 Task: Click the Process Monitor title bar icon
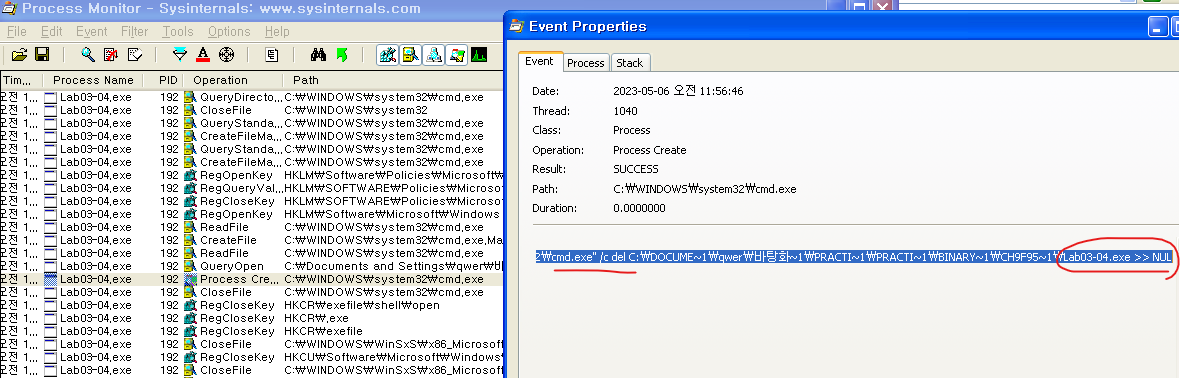(x=8, y=9)
